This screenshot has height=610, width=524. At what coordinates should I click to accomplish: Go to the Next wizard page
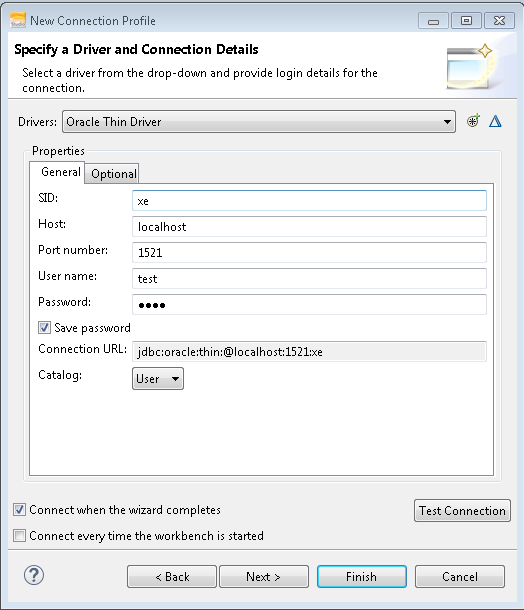tap(264, 577)
